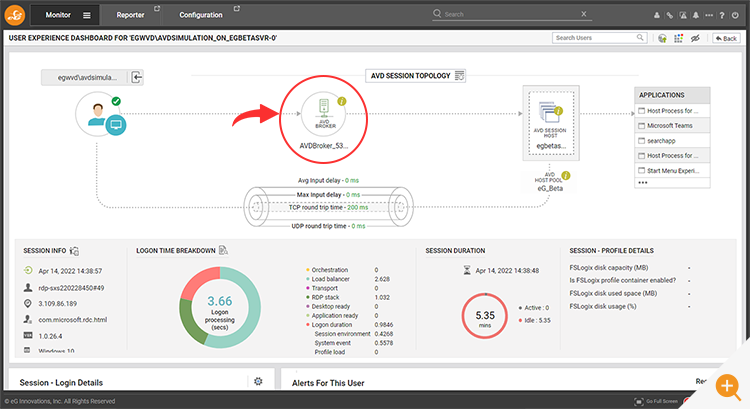Click the AVD Broker node icon
750x409 pixels.
click(x=324, y=114)
